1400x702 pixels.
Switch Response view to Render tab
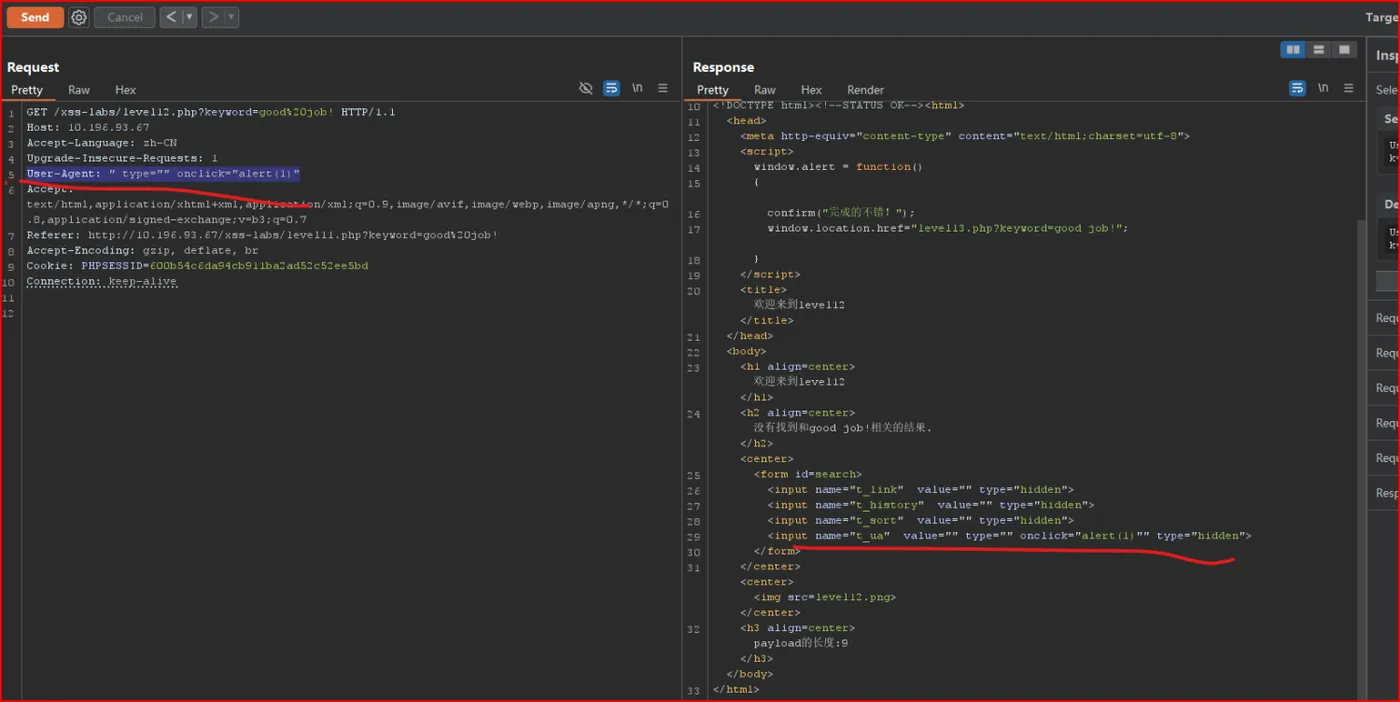865,90
